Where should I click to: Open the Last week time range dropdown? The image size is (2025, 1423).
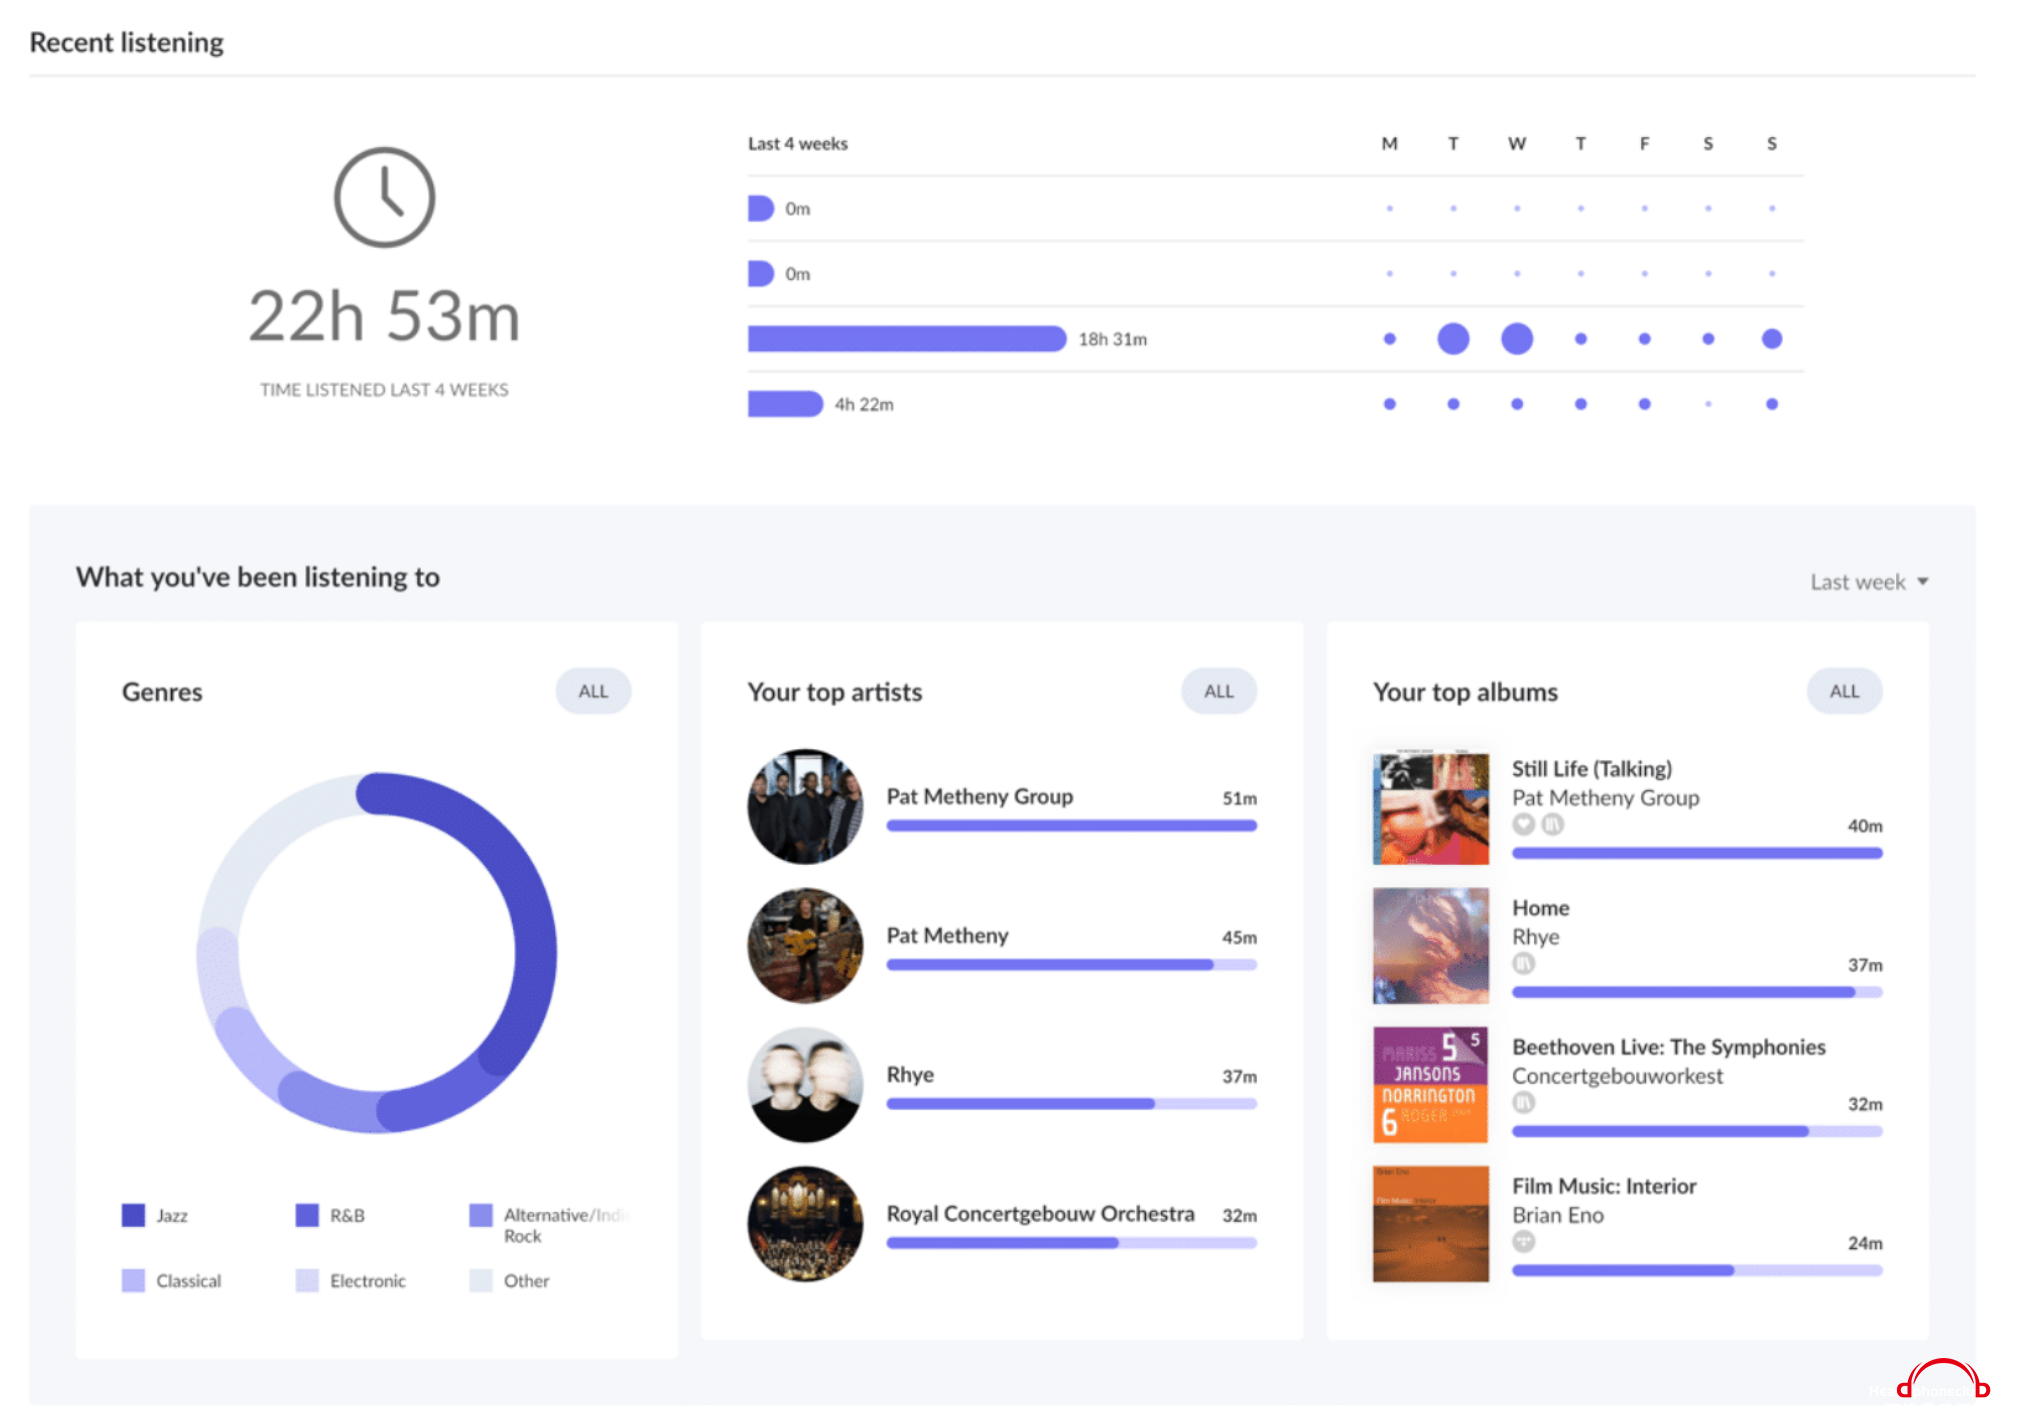click(x=1868, y=582)
